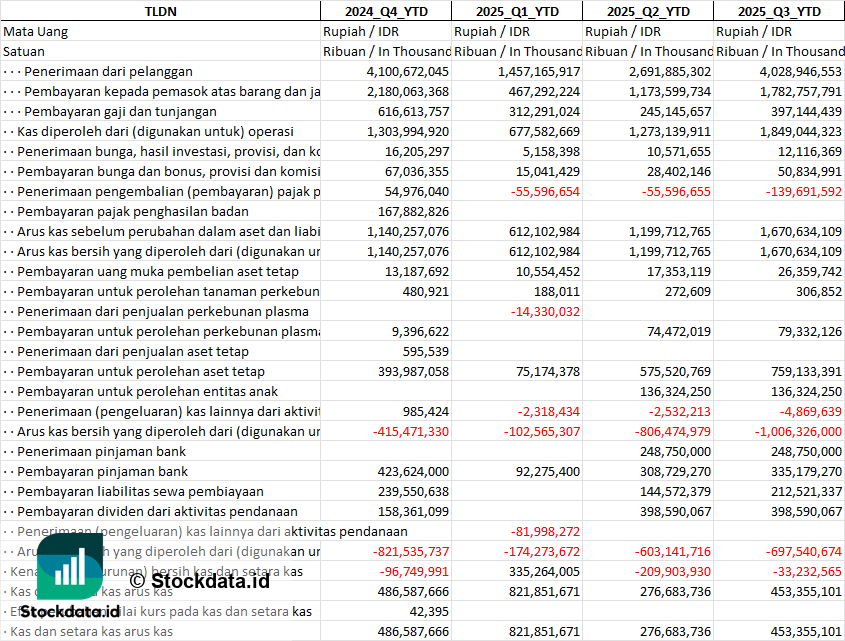Select the 2024_Q4_YTD column header

pyautogui.click(x=386, y=11)
